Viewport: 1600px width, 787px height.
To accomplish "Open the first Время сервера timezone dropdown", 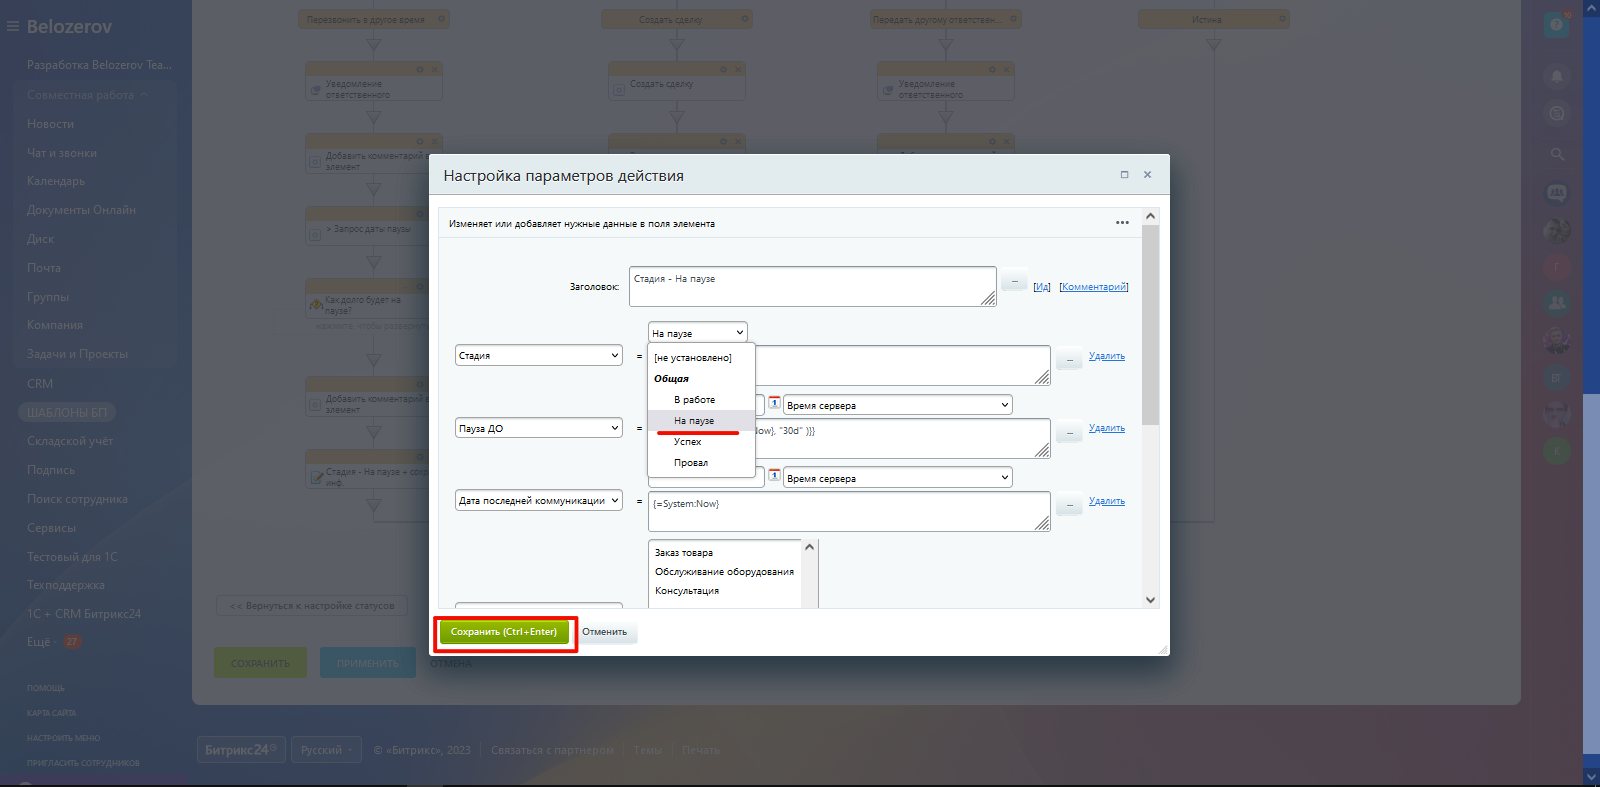I will [898, 405].
